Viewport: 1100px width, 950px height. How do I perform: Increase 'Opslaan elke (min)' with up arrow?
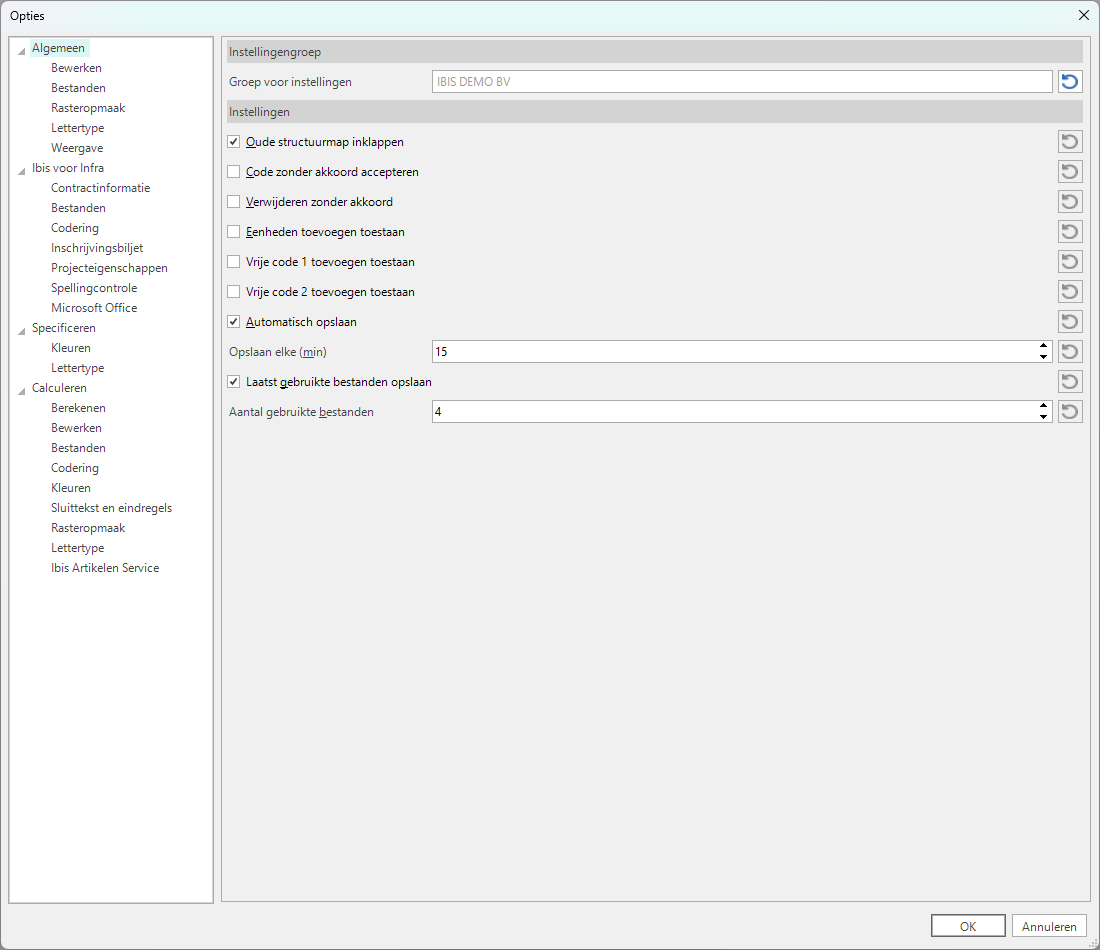(1043, 347)
